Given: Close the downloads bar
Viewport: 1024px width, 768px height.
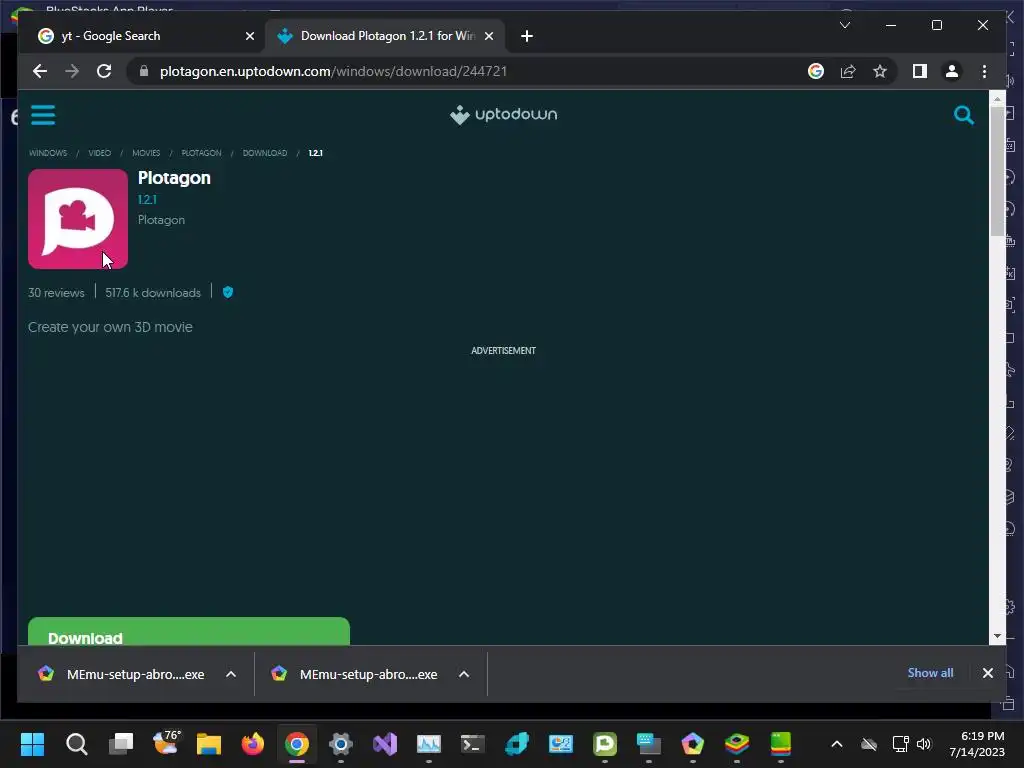Looking at the screenshot, I should [987, 673].
